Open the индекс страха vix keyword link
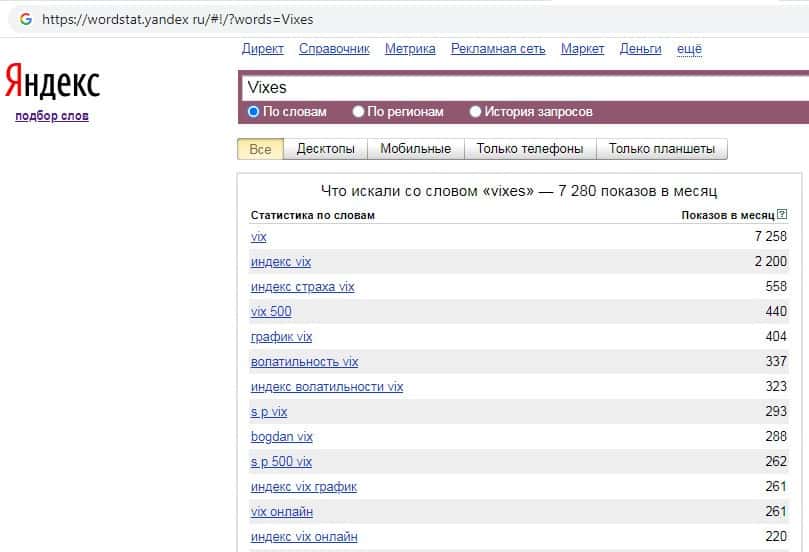The height and width of the screenshot is (552, 809). click(302, 287)
